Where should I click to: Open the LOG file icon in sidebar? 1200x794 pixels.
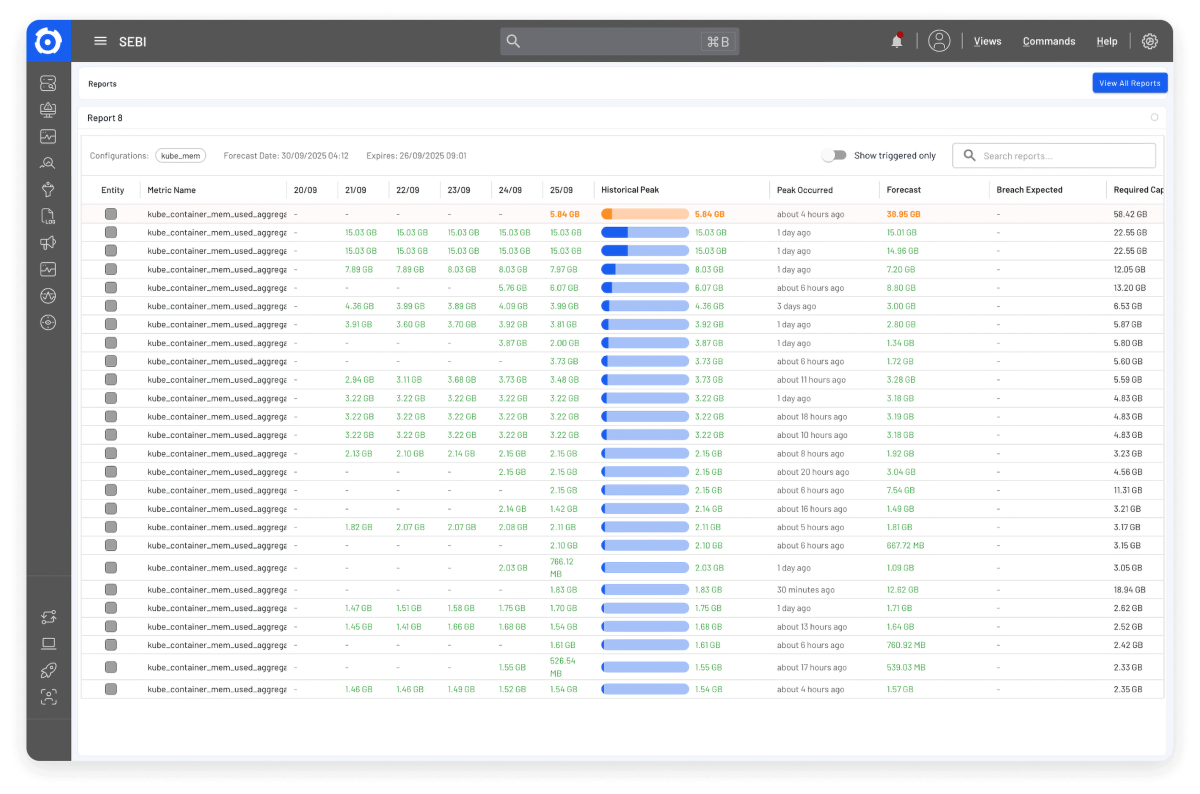(48, 215)
